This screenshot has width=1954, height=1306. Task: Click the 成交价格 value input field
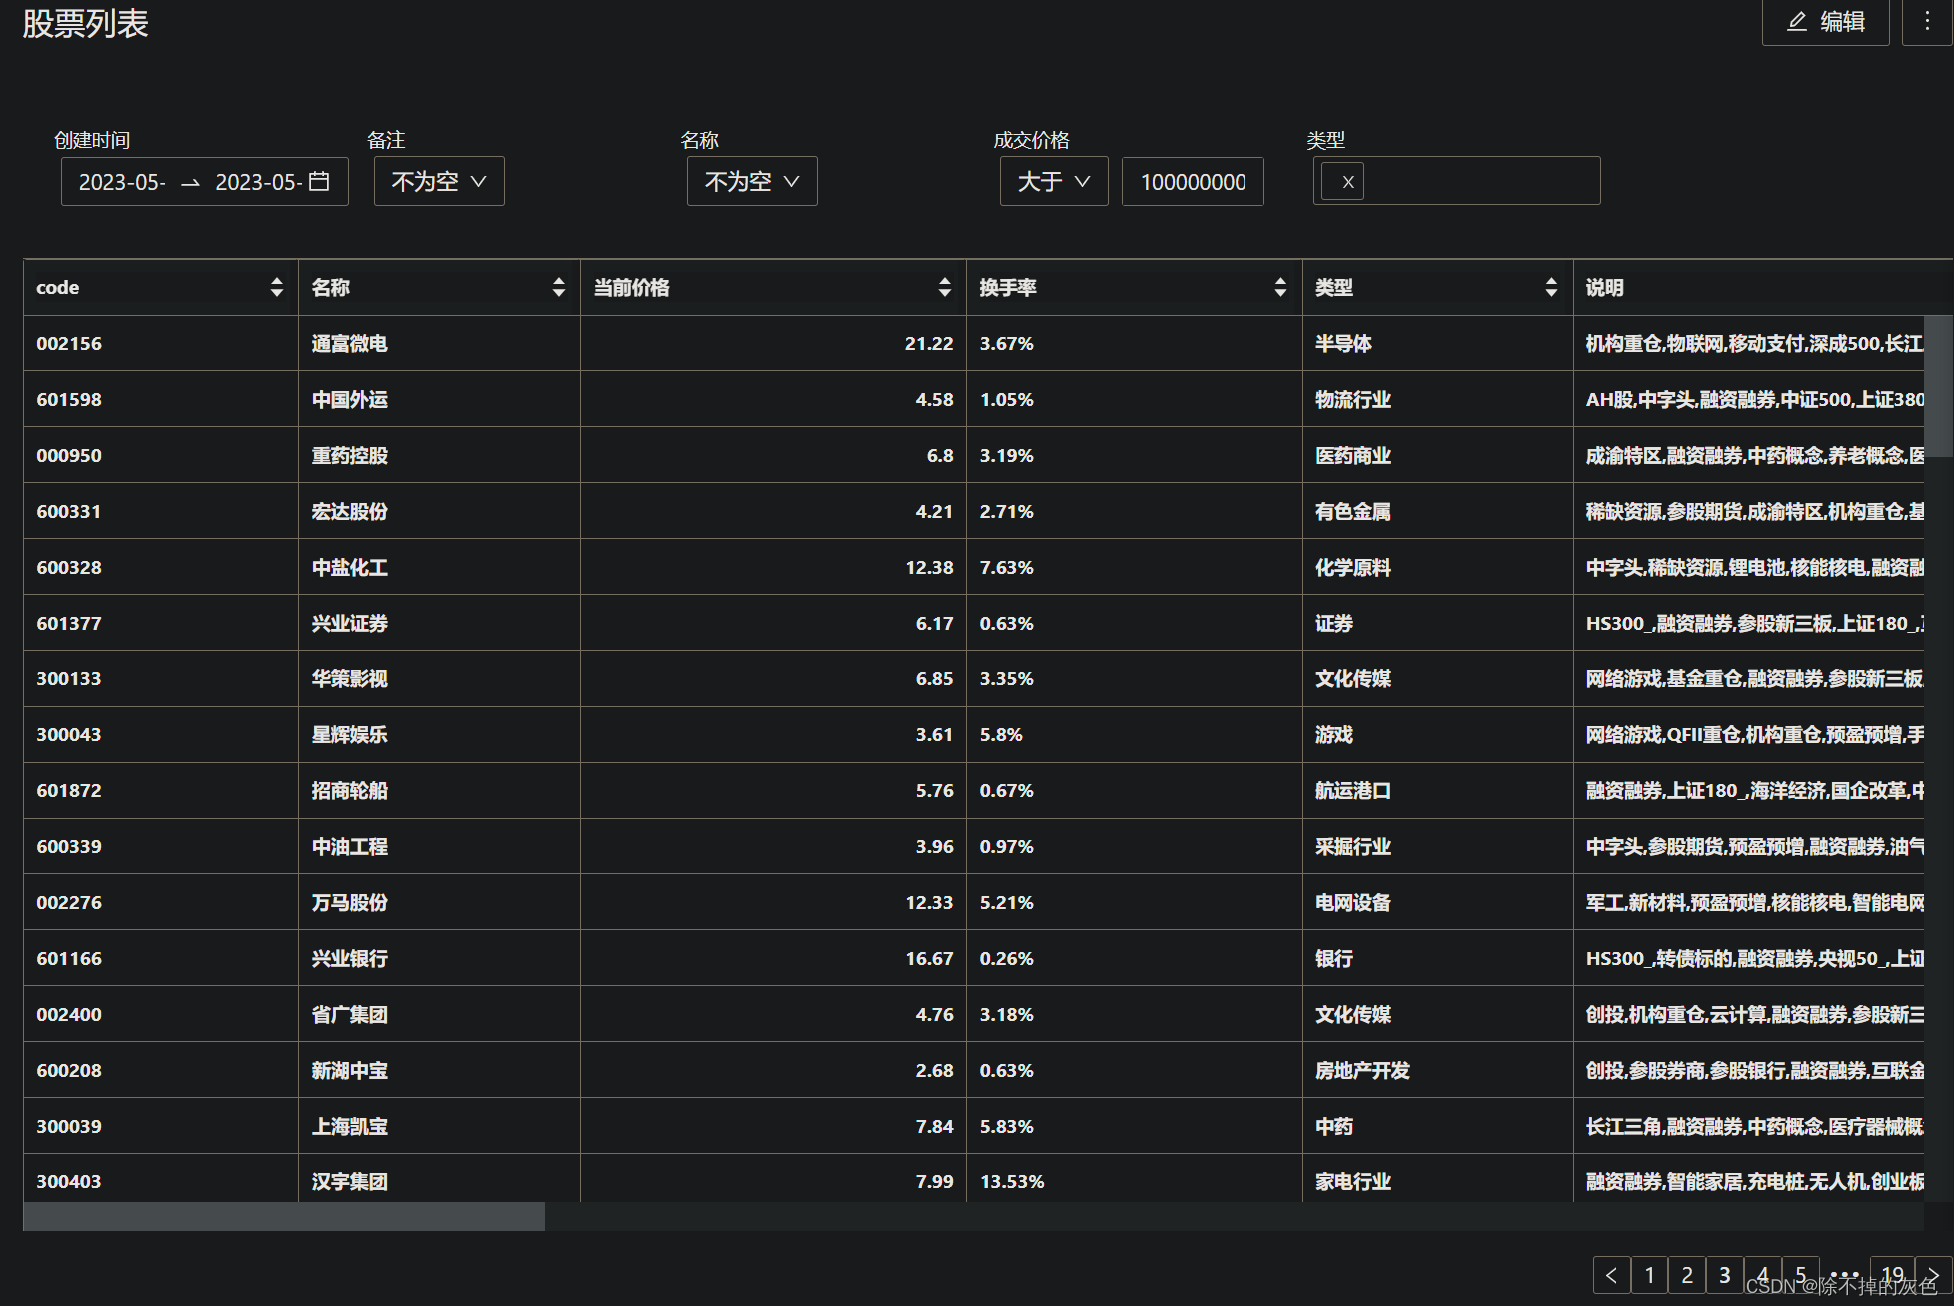1192,182
